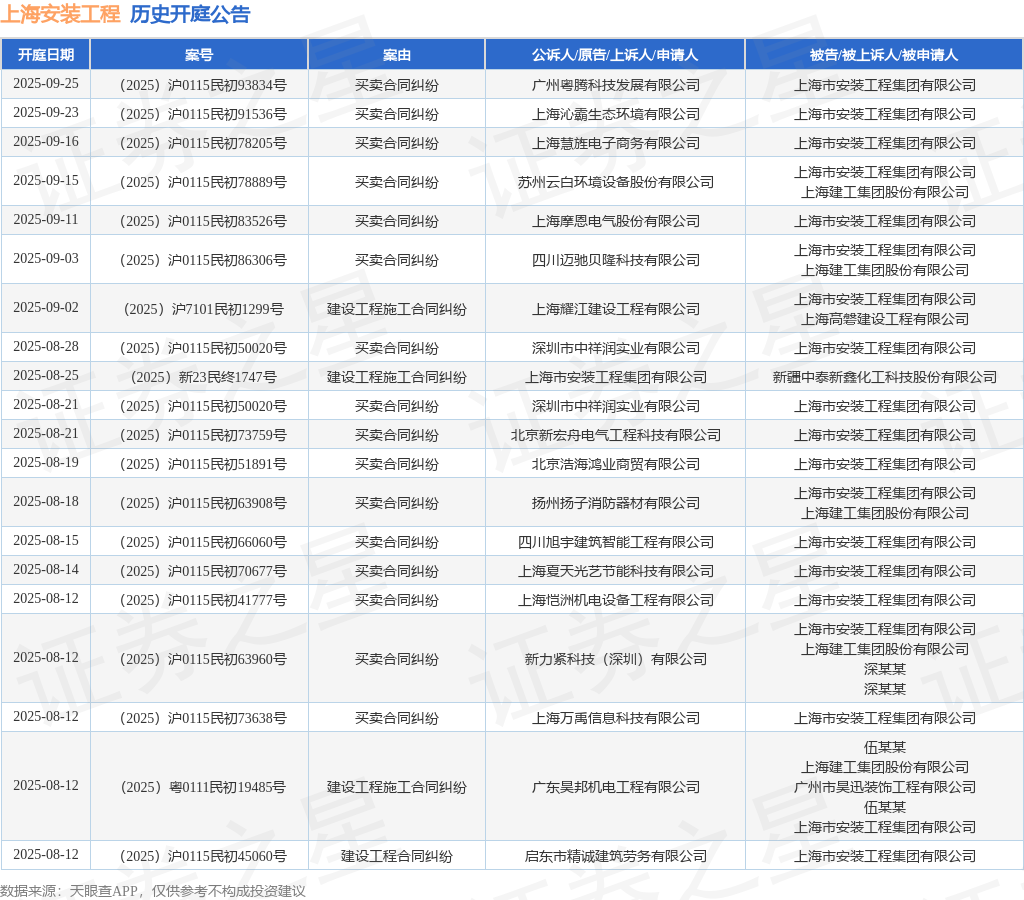Click the 上海安装工程 title text
This screenshot has height=900, width=1024.
pos(60,14)
